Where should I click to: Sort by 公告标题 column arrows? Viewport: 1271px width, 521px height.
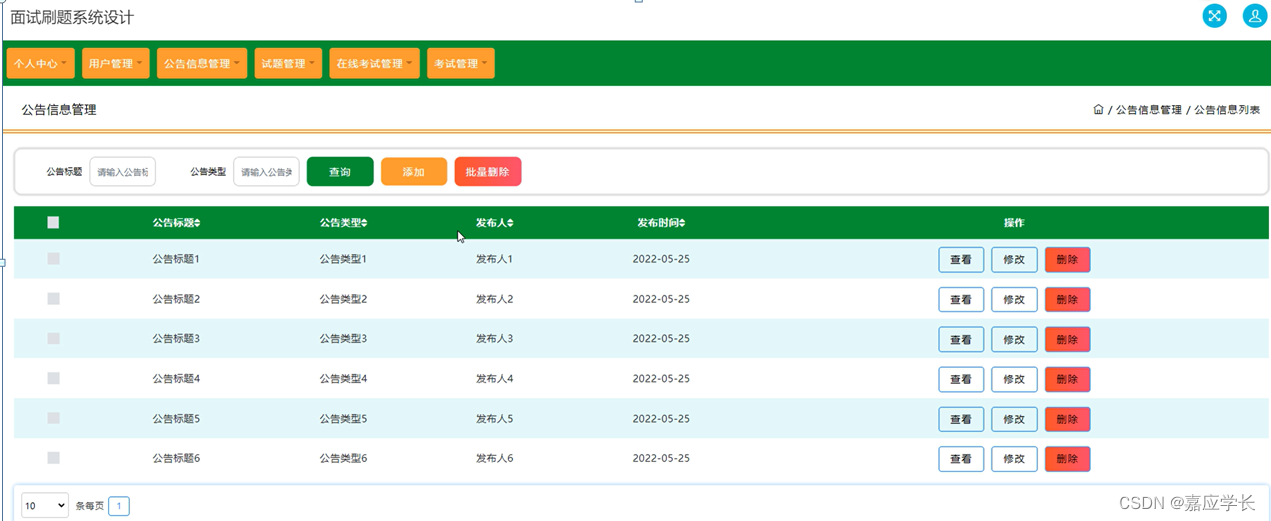click(x=197, y=223)
